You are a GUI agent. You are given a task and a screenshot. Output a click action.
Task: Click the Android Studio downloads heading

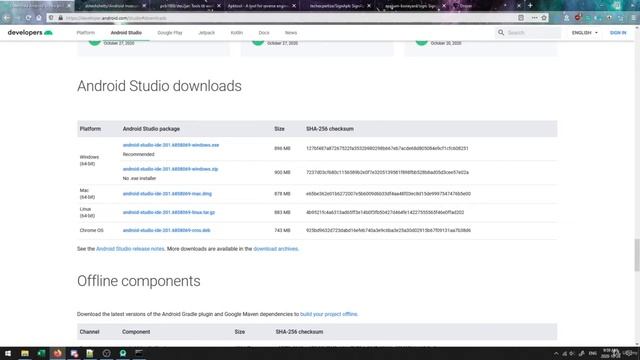click(159, 86)
